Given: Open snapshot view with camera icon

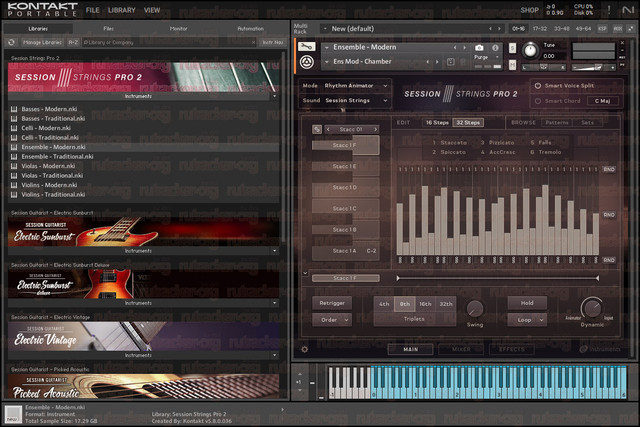Looking at the screenshot, I should [x=479, y=48].
